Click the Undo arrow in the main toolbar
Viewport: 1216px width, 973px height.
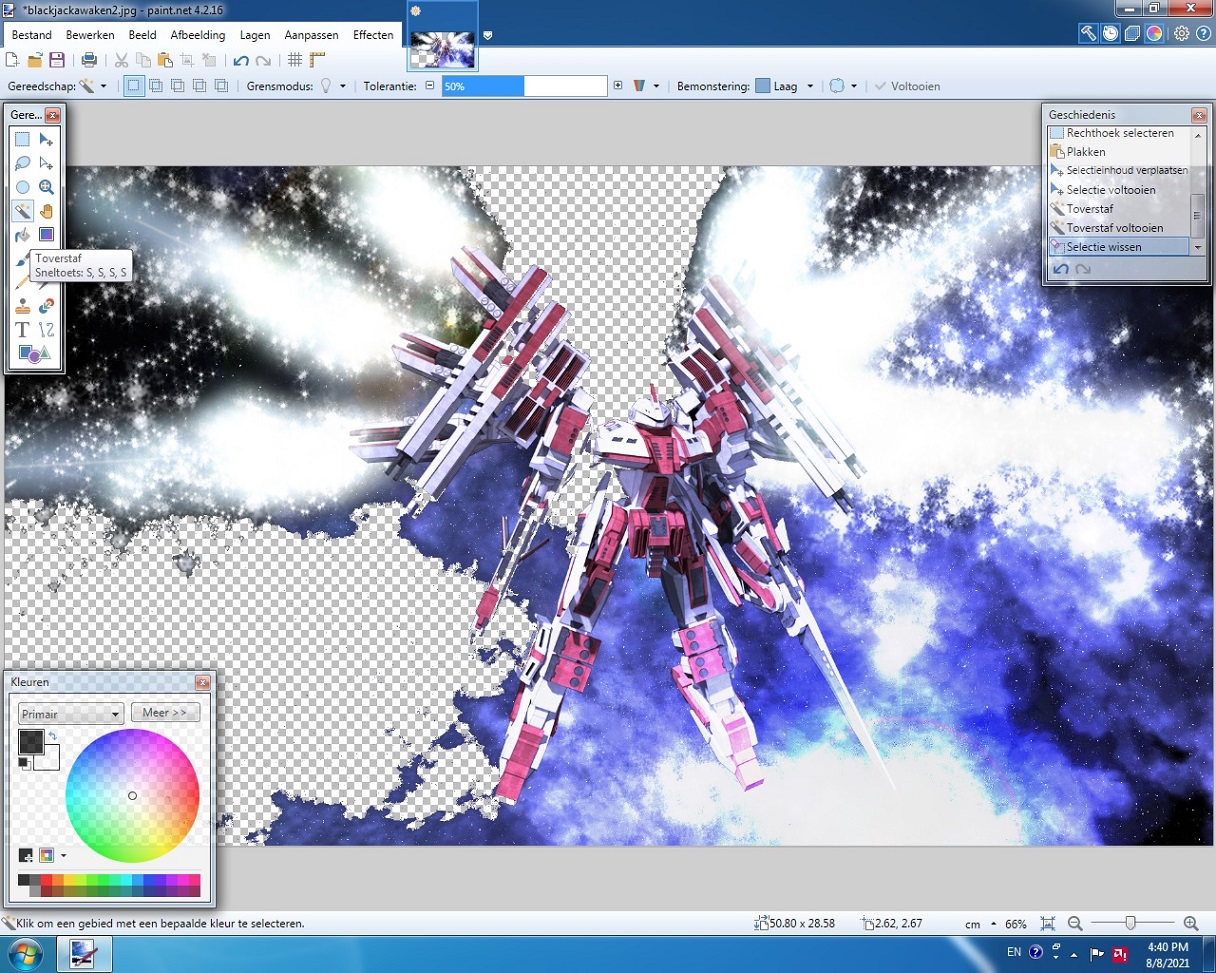tap(241, 60)
